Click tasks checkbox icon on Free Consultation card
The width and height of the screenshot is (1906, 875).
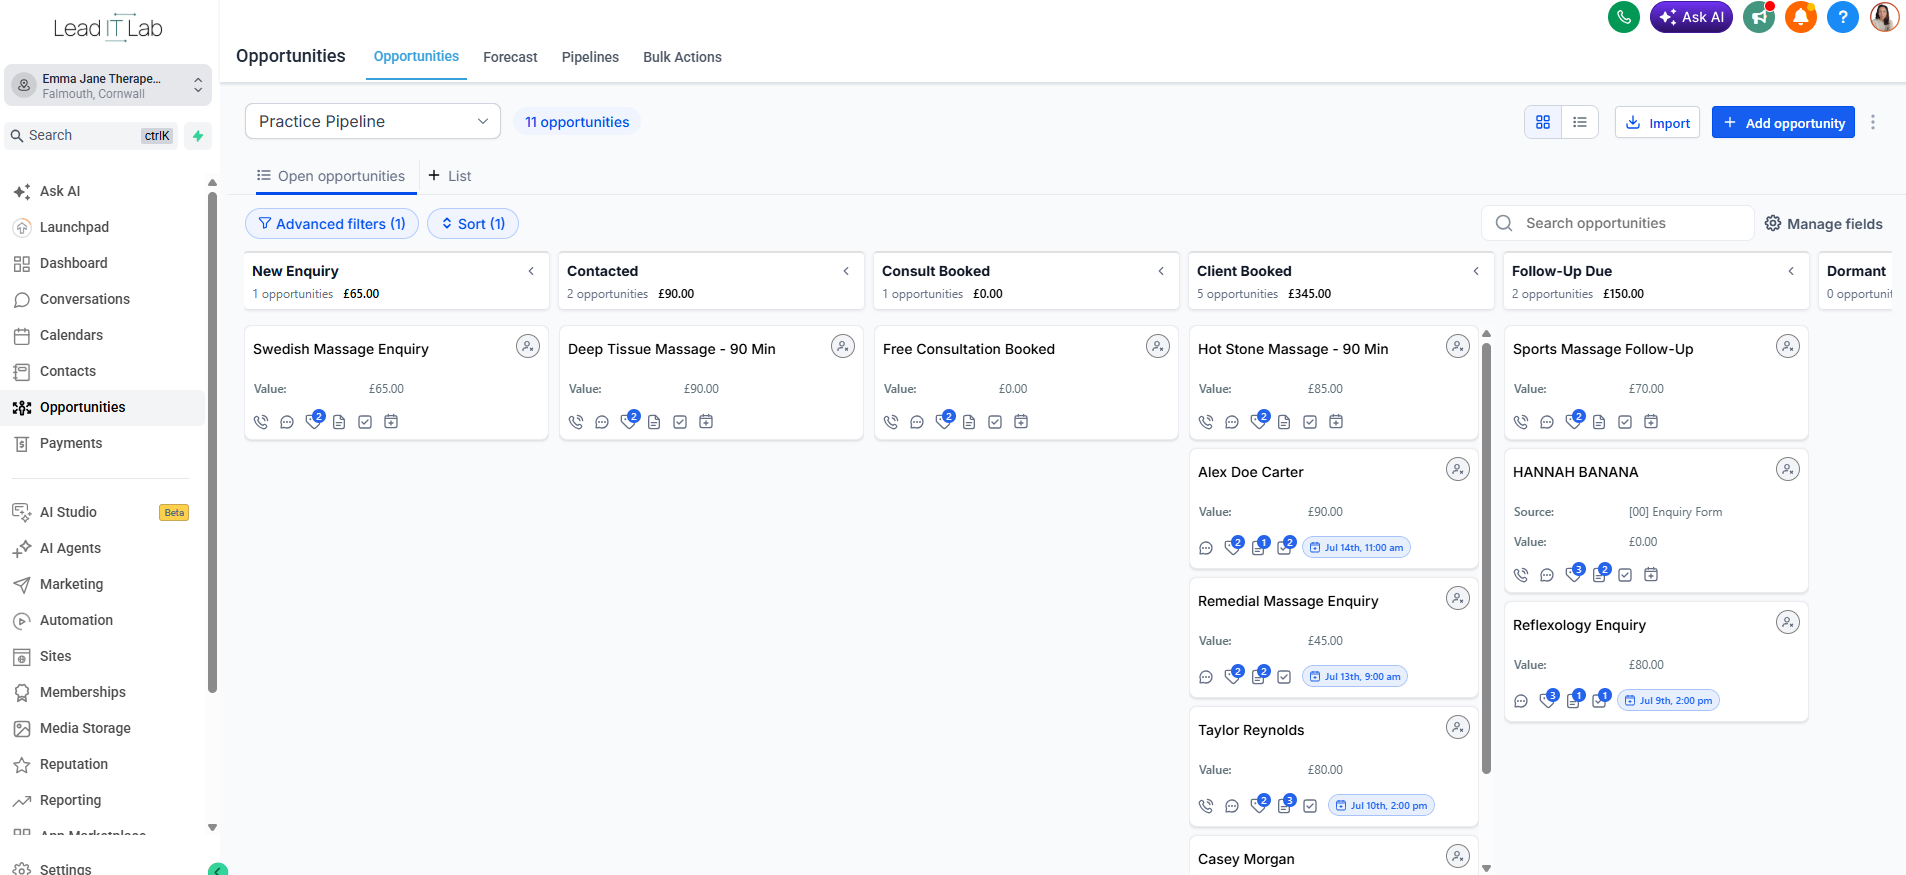[995, 422]
